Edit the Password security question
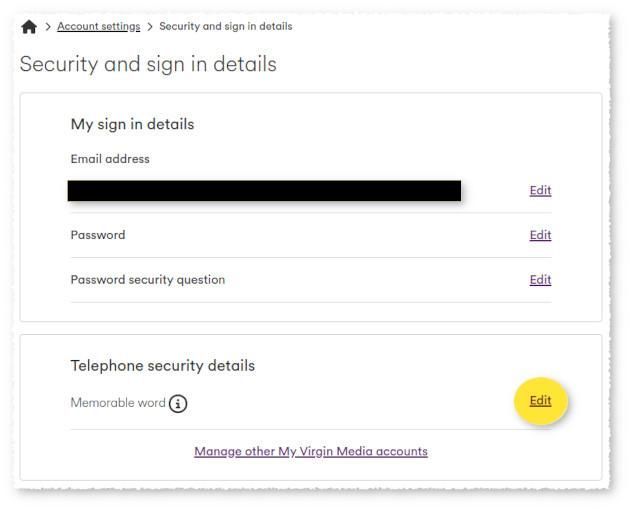Image resolution: width=630 pixels, height=509 pixels. coord(540,280)
